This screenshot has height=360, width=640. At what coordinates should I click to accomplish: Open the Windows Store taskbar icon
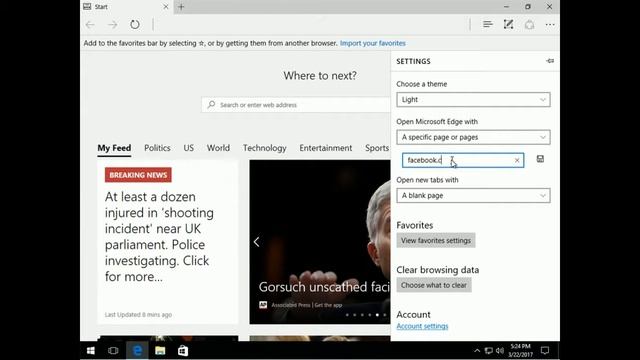coord(183,351)
